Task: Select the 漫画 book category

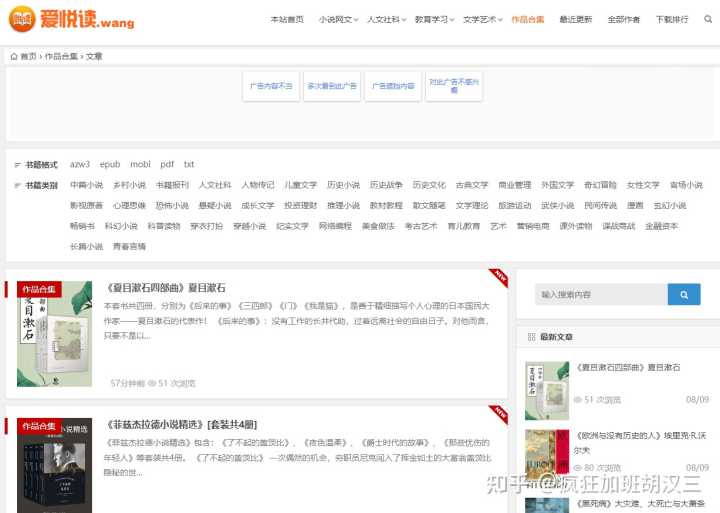Action: pyautogui.click(x=635, y=206)
